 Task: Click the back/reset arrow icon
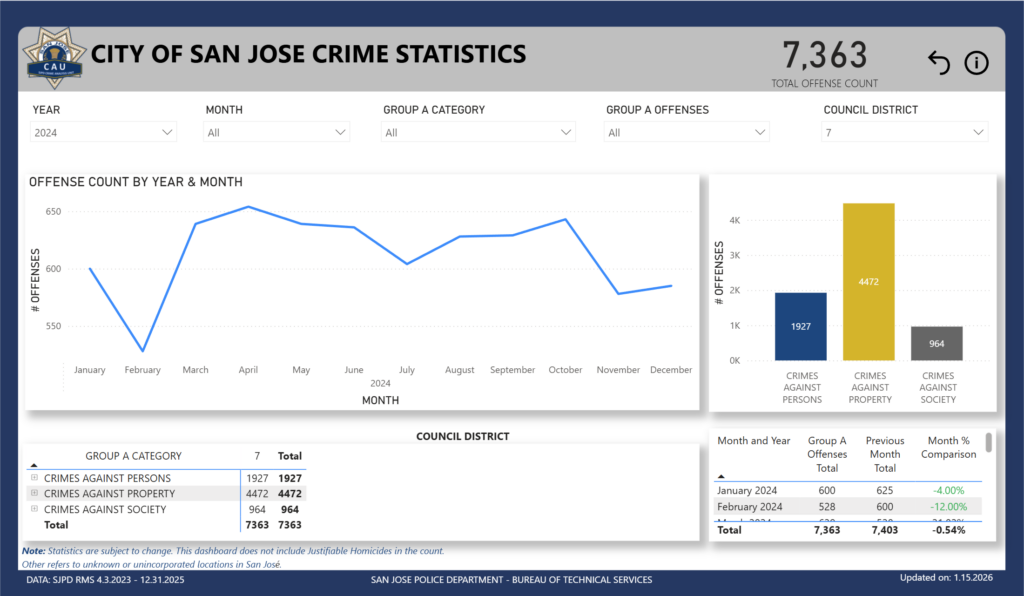click(938, 63)
